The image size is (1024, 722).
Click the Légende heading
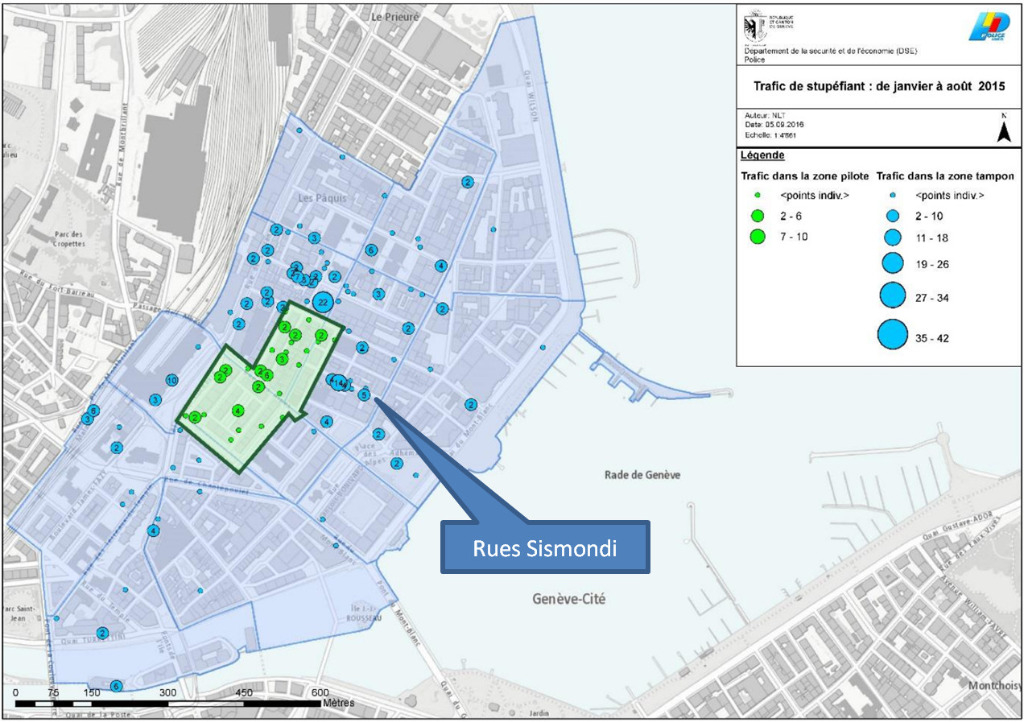coord(762,156)
